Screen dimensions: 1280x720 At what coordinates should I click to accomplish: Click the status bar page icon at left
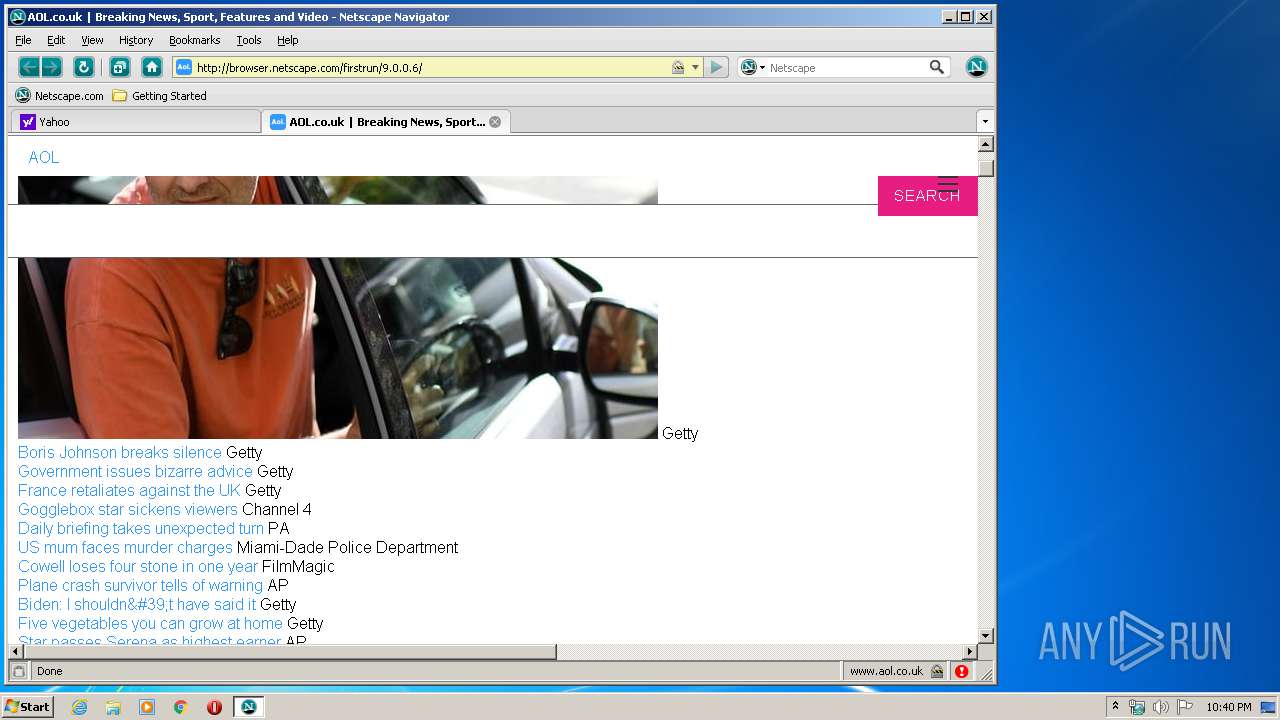19,671
